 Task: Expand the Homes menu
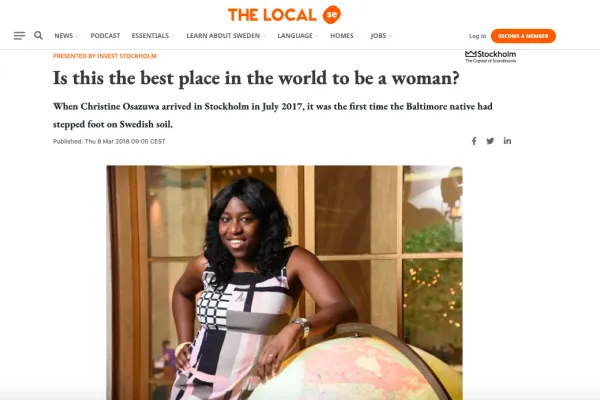[x=344, y=36]
